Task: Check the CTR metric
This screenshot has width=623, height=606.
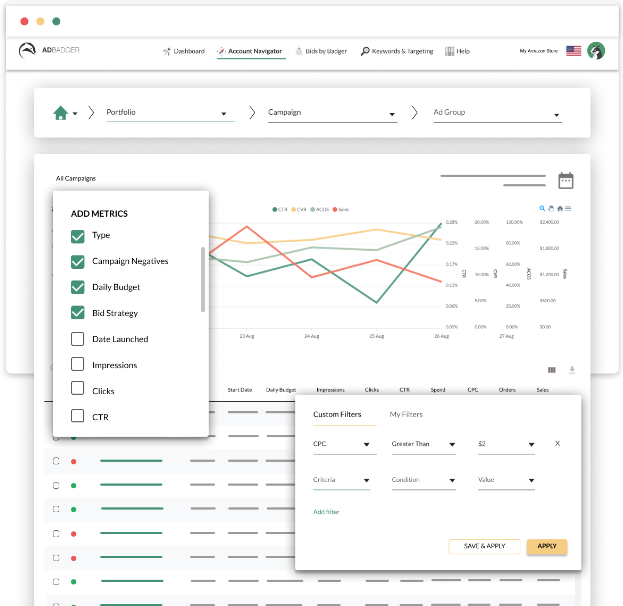Action: pos(77,416)
